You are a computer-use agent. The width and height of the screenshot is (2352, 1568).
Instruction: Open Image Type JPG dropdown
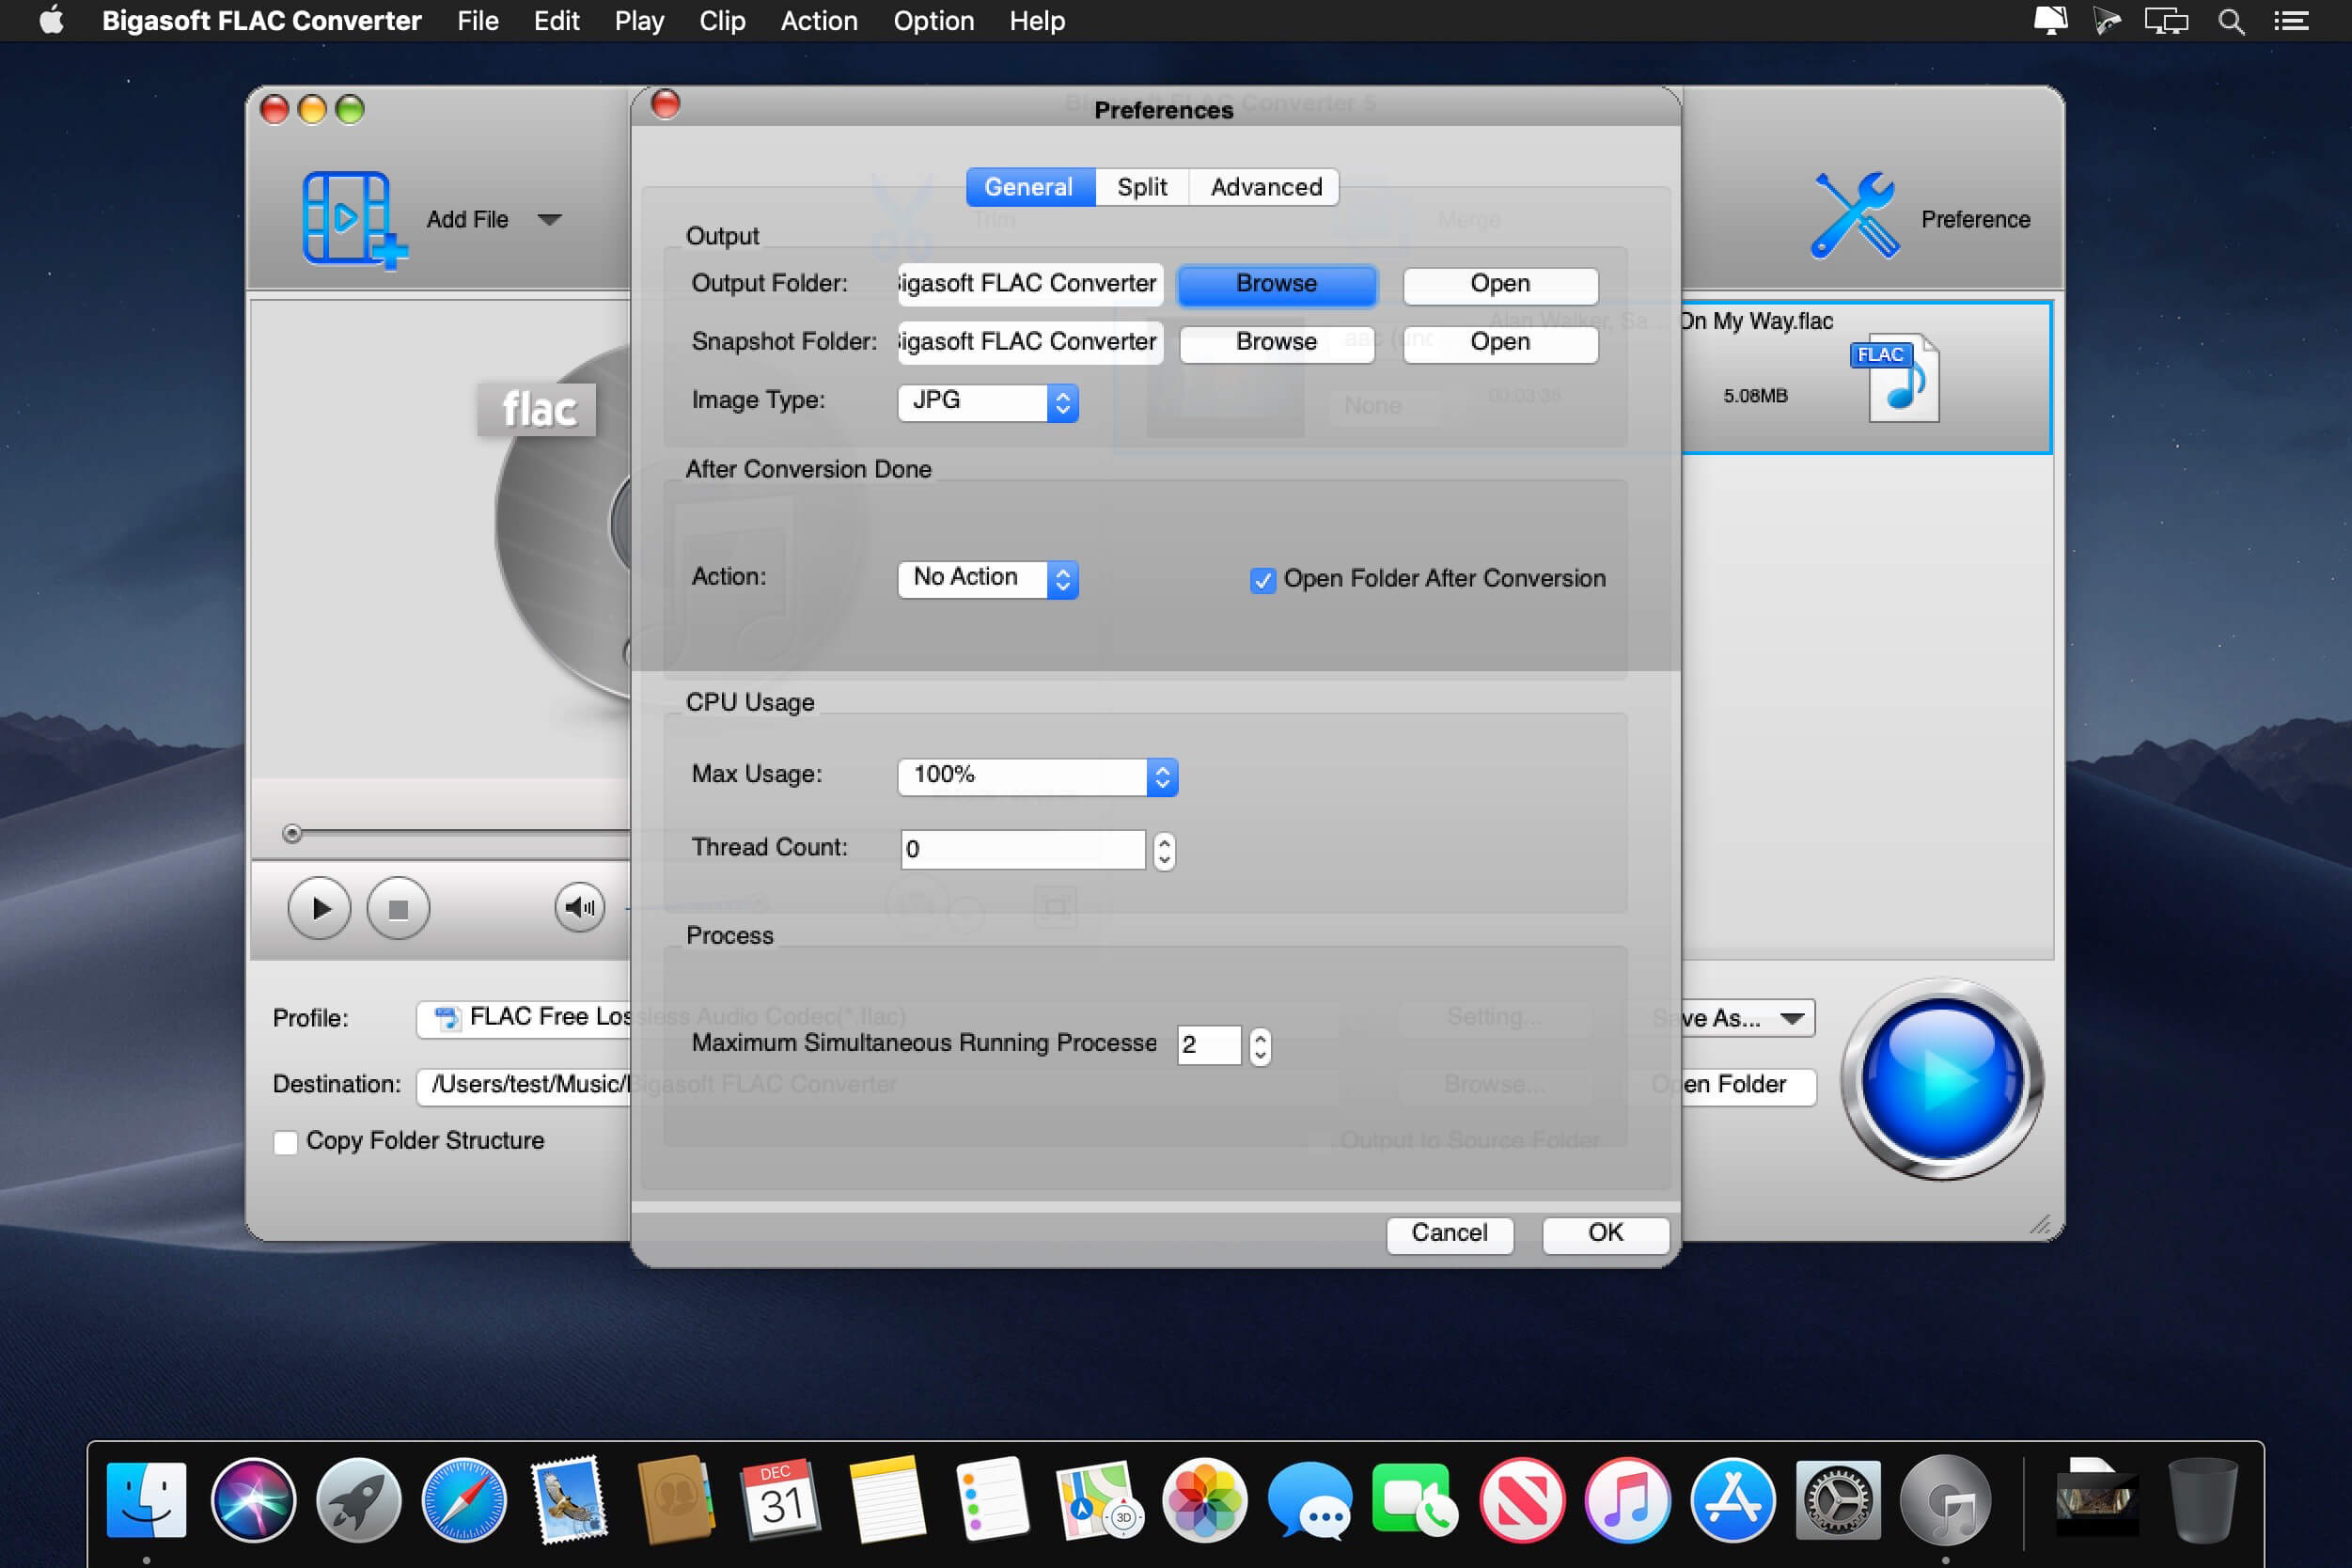988,402
